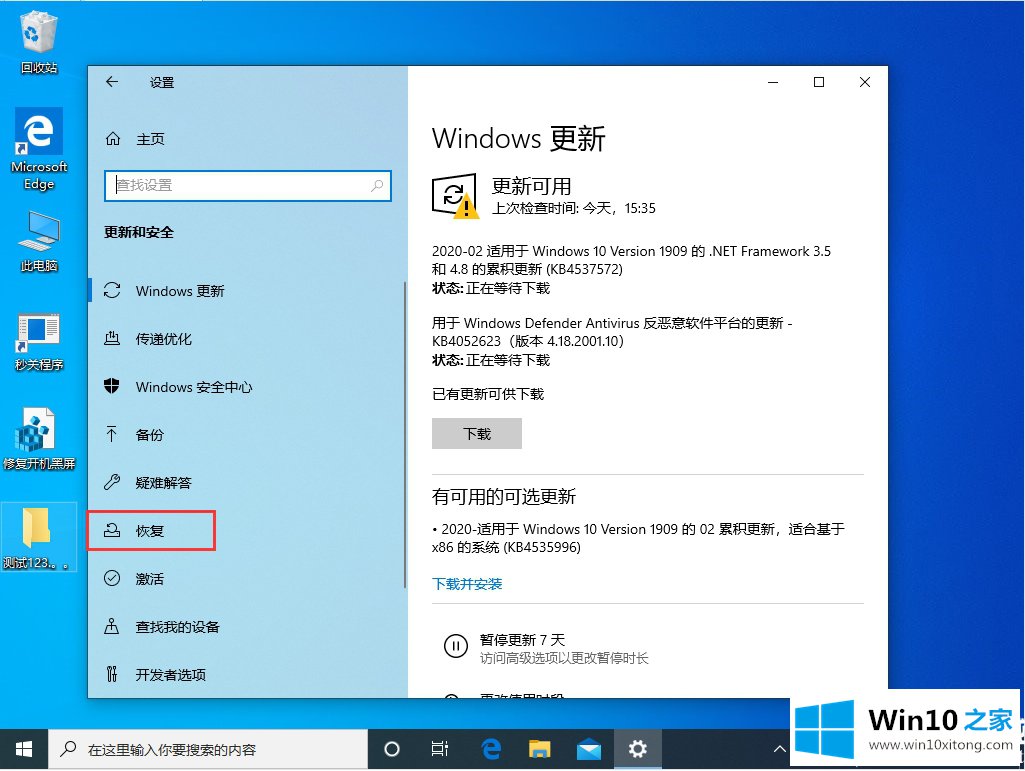Open 查找我的设备 page
The image size is (1025, 771).
246,626
